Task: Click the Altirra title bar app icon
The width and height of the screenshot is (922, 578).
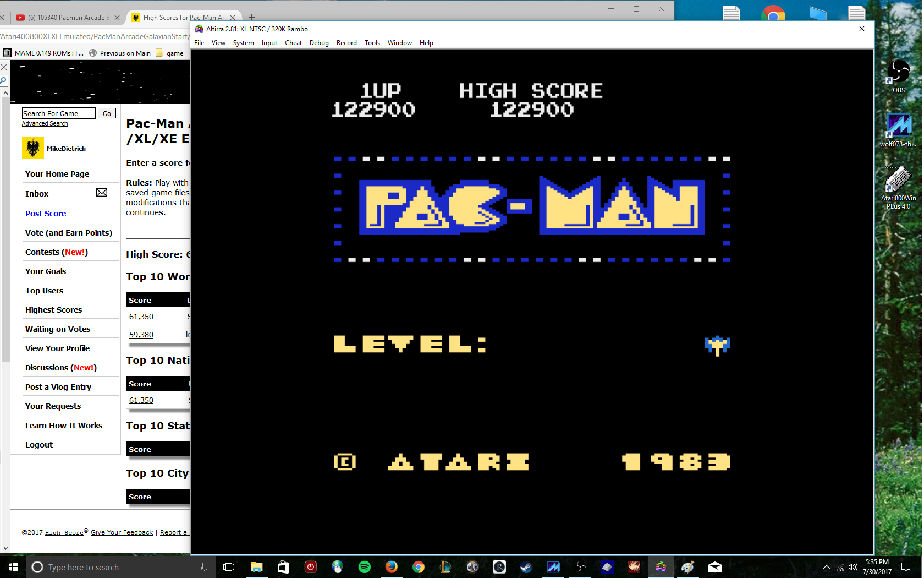Action: (199, 28)
